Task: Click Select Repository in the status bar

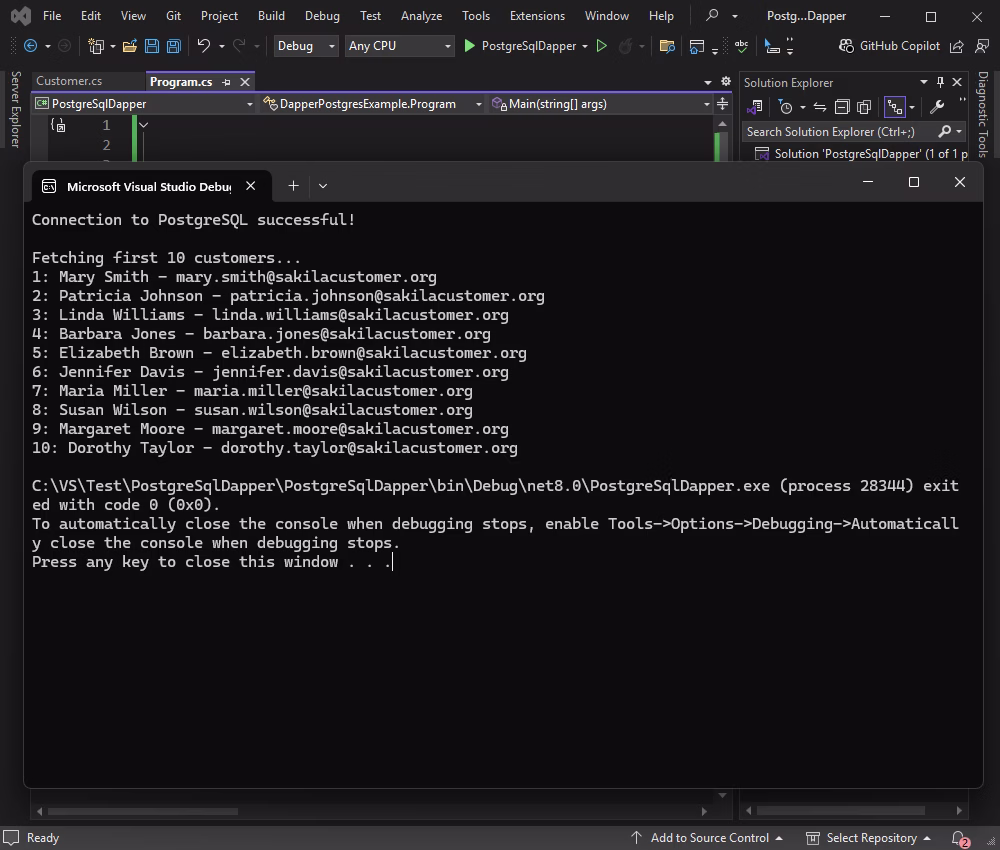Action: pyautogui.click(x=873, y=838)
